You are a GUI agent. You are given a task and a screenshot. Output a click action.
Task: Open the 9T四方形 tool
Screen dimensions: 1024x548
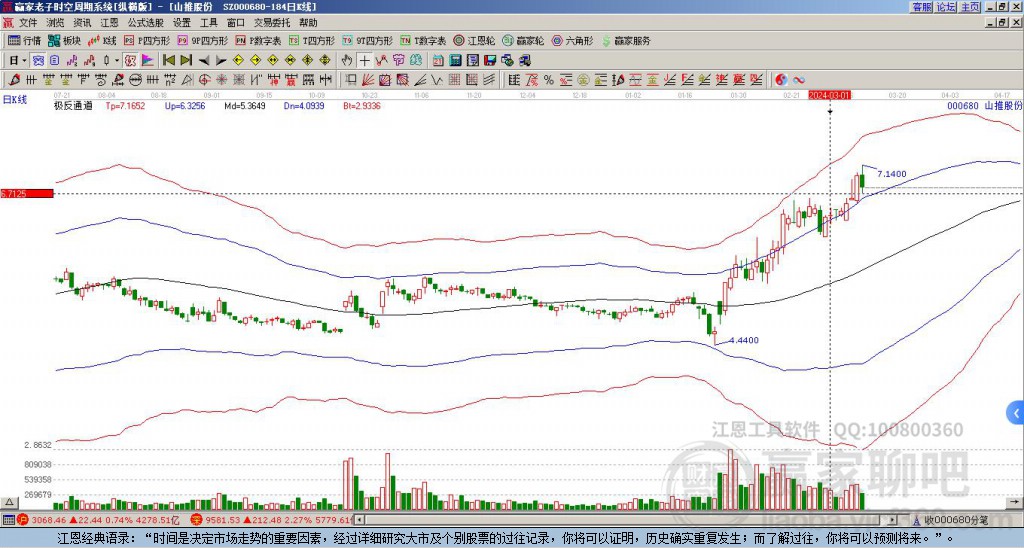368,40
